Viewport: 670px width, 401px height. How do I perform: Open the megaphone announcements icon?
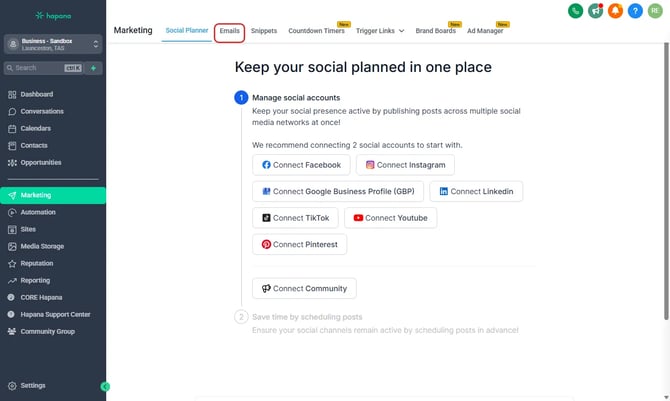click(596, 11)
